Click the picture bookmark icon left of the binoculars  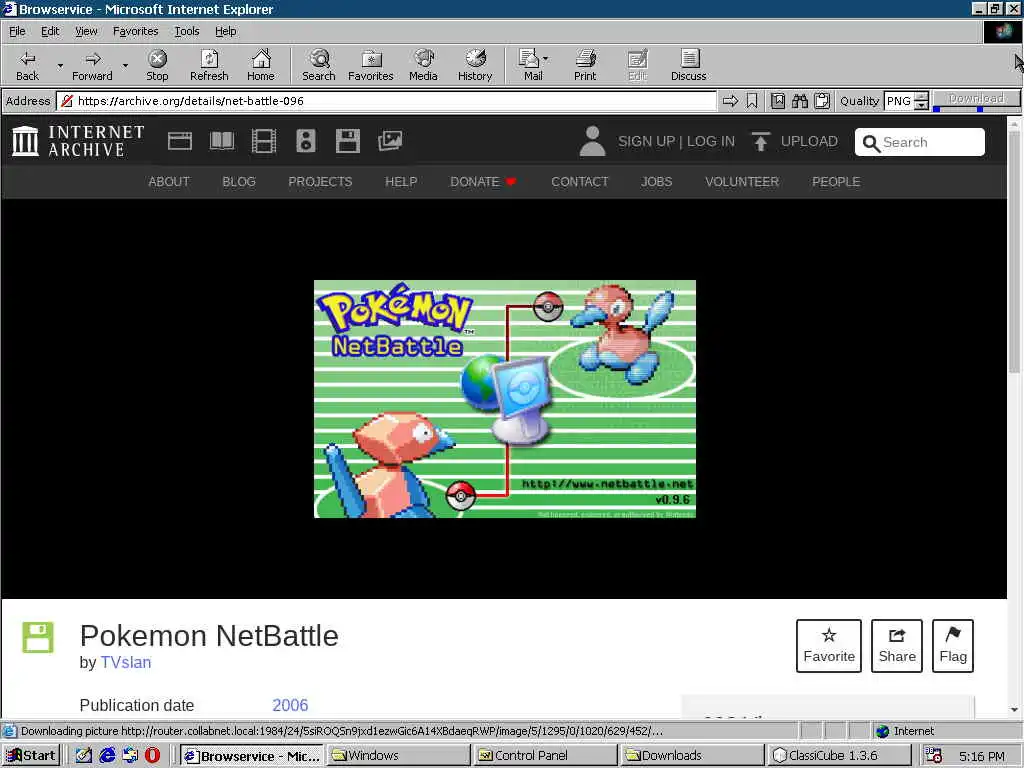tap(778, 101)
